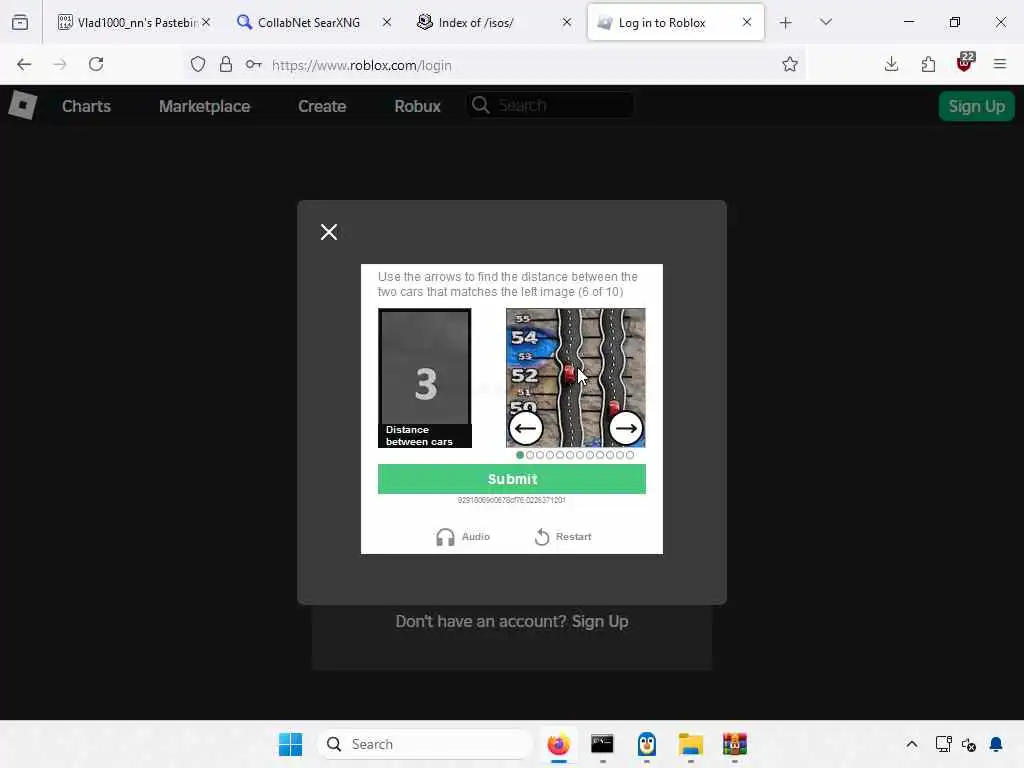This screenshot has width=1024, height=768.
Task: Open WinRAR from taskbar
Action: [x=735, y=744]
